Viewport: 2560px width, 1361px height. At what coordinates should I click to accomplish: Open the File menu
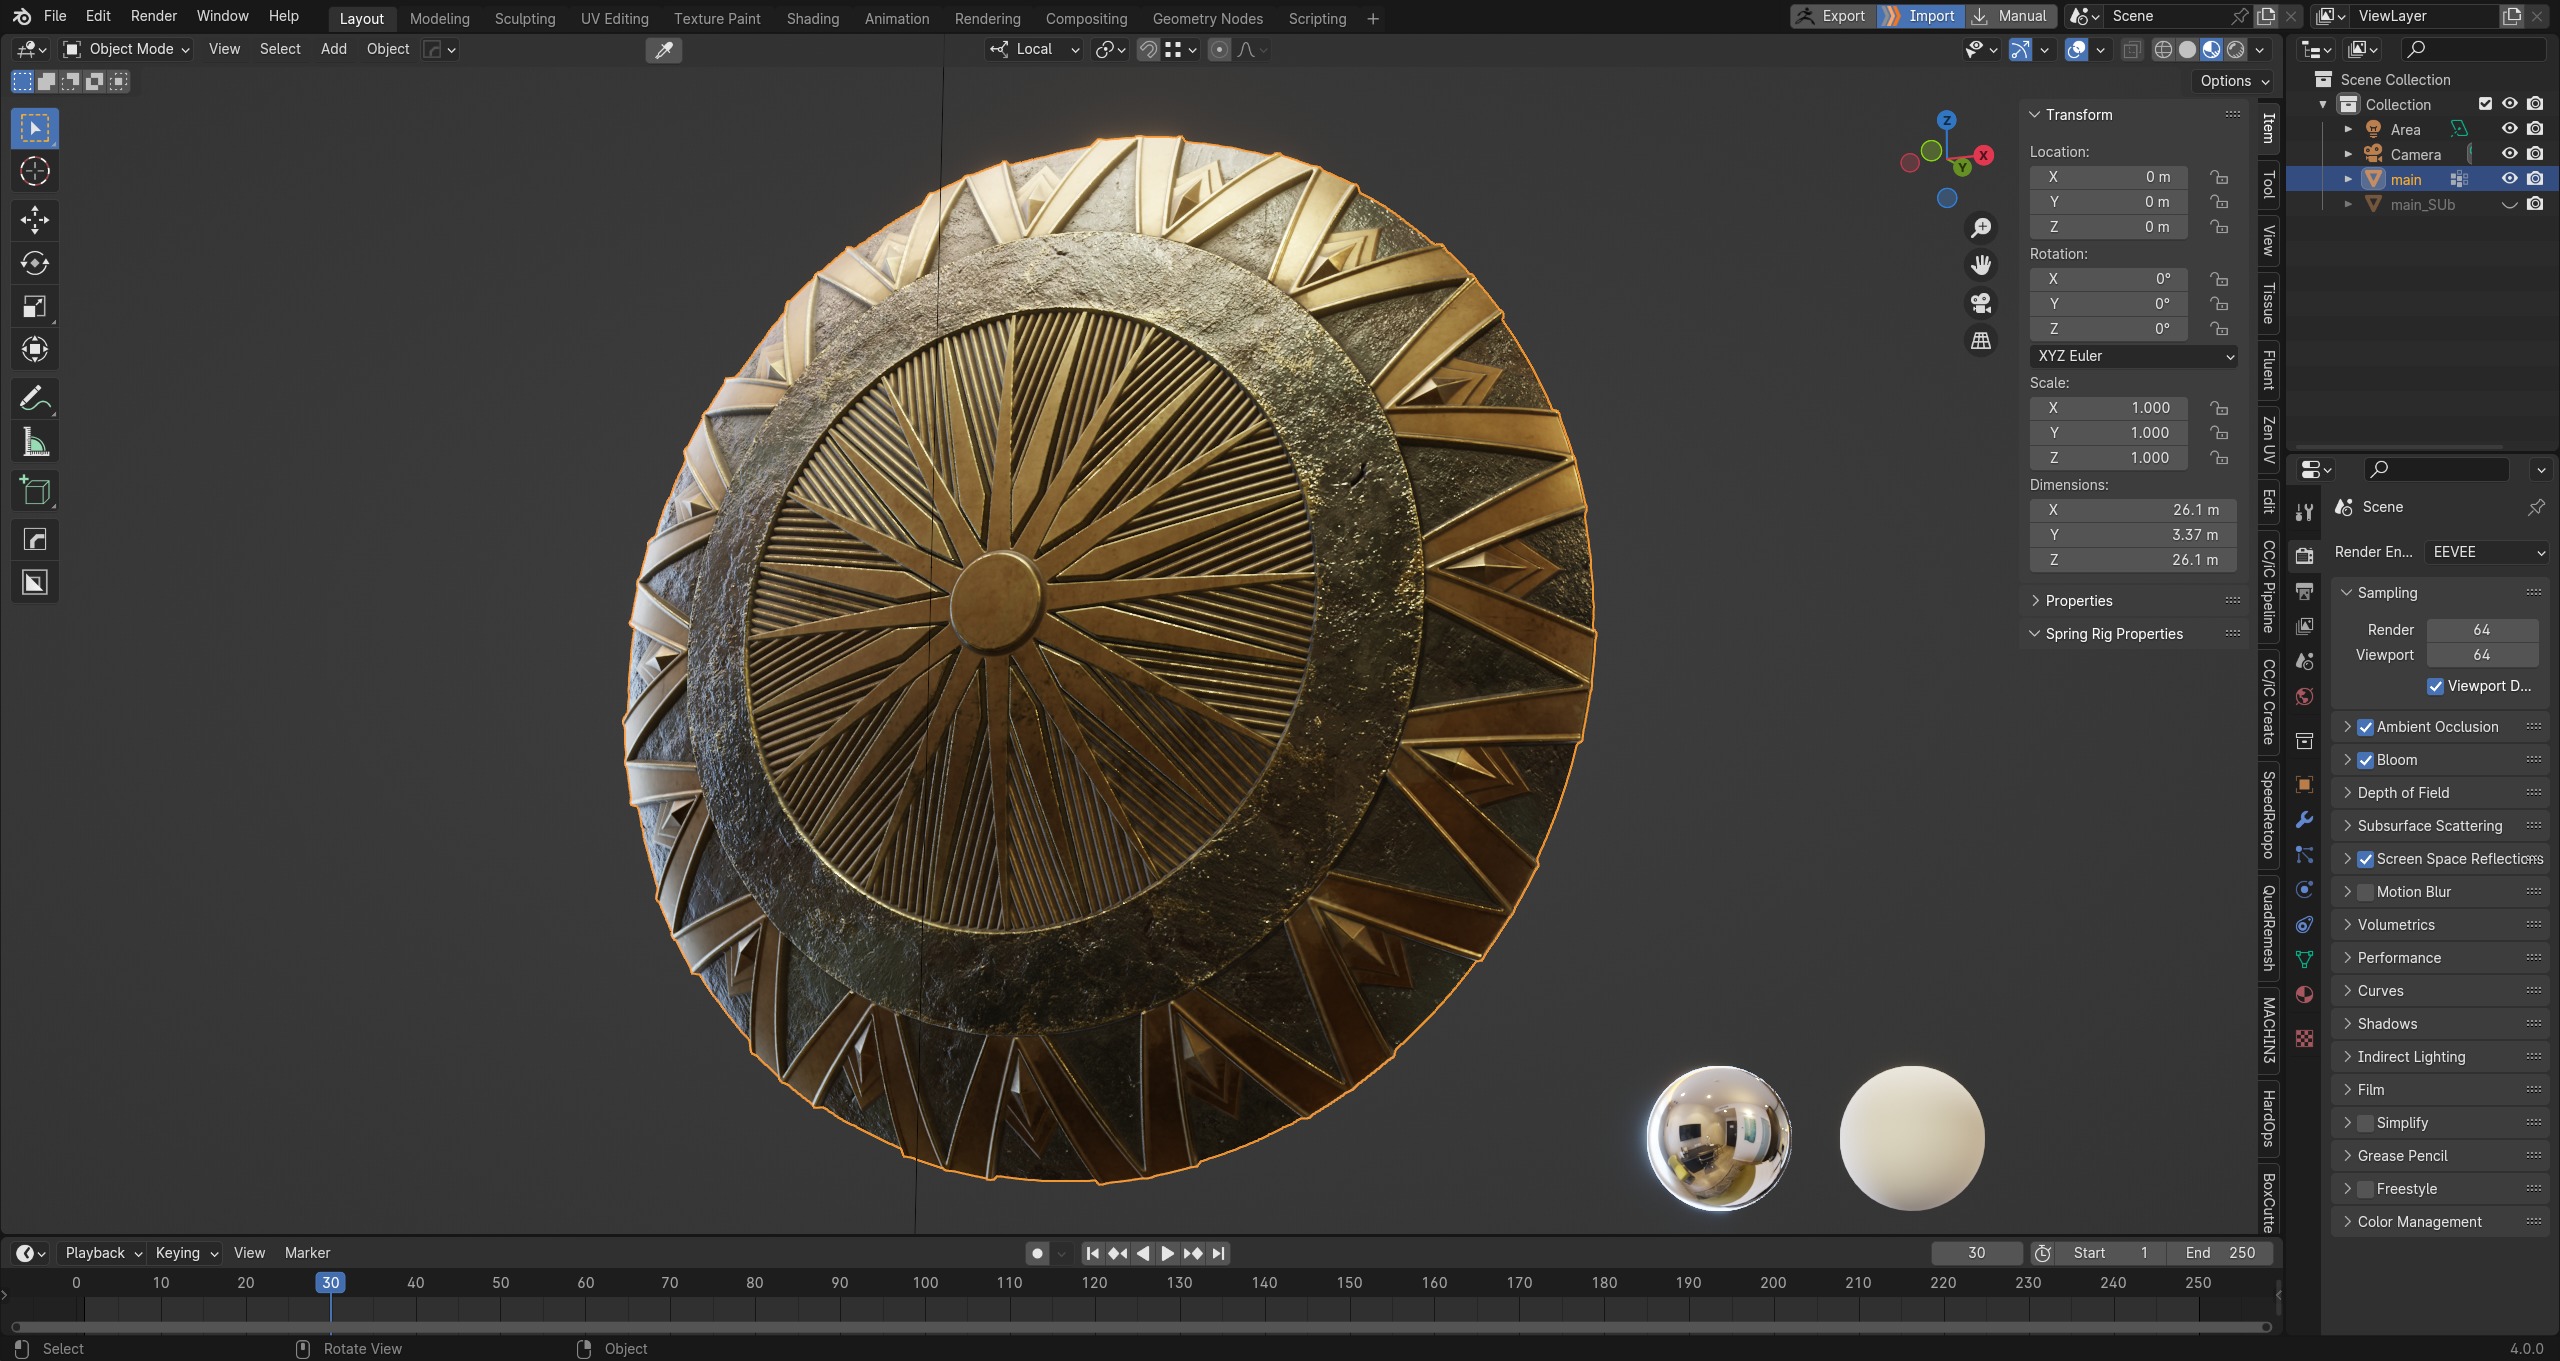click(55, 16)
